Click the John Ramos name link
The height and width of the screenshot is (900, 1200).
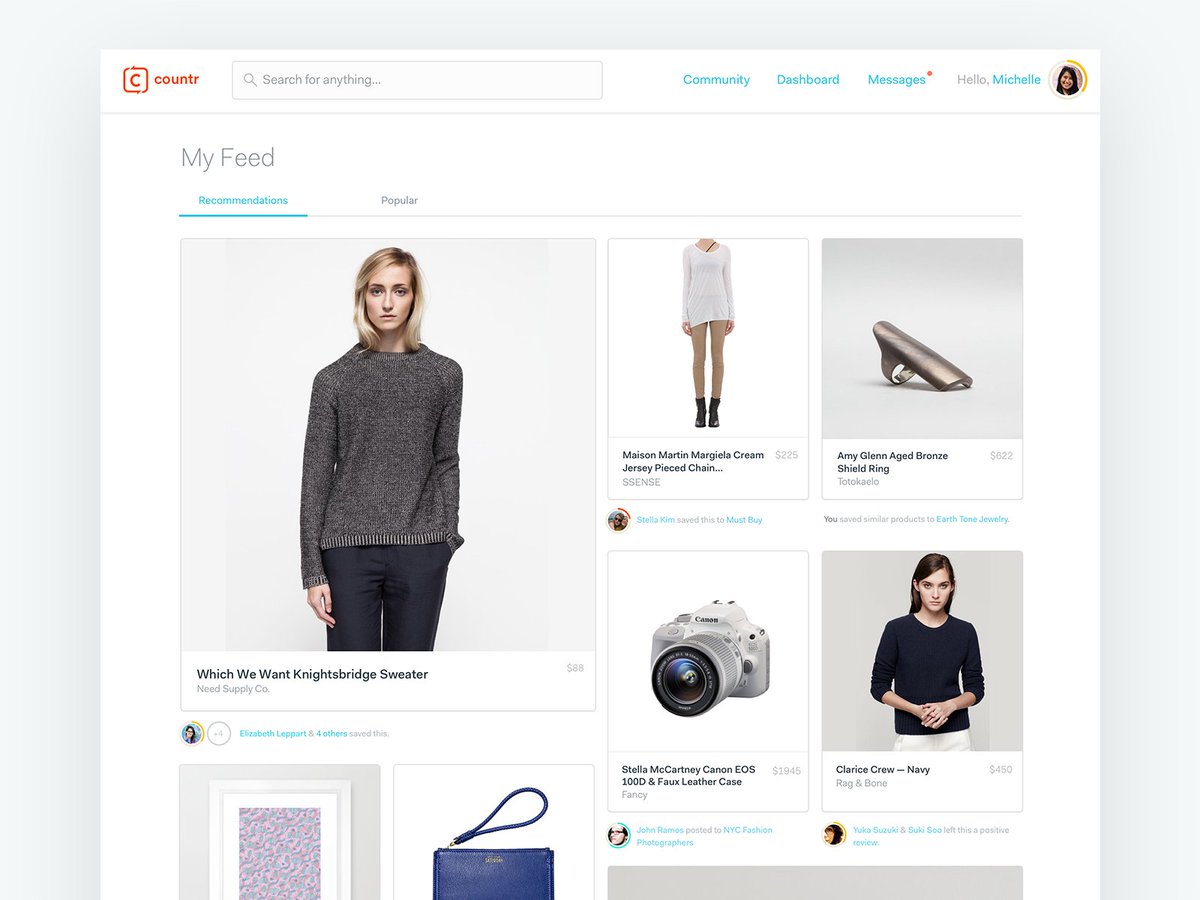click(x=660, y=830)
